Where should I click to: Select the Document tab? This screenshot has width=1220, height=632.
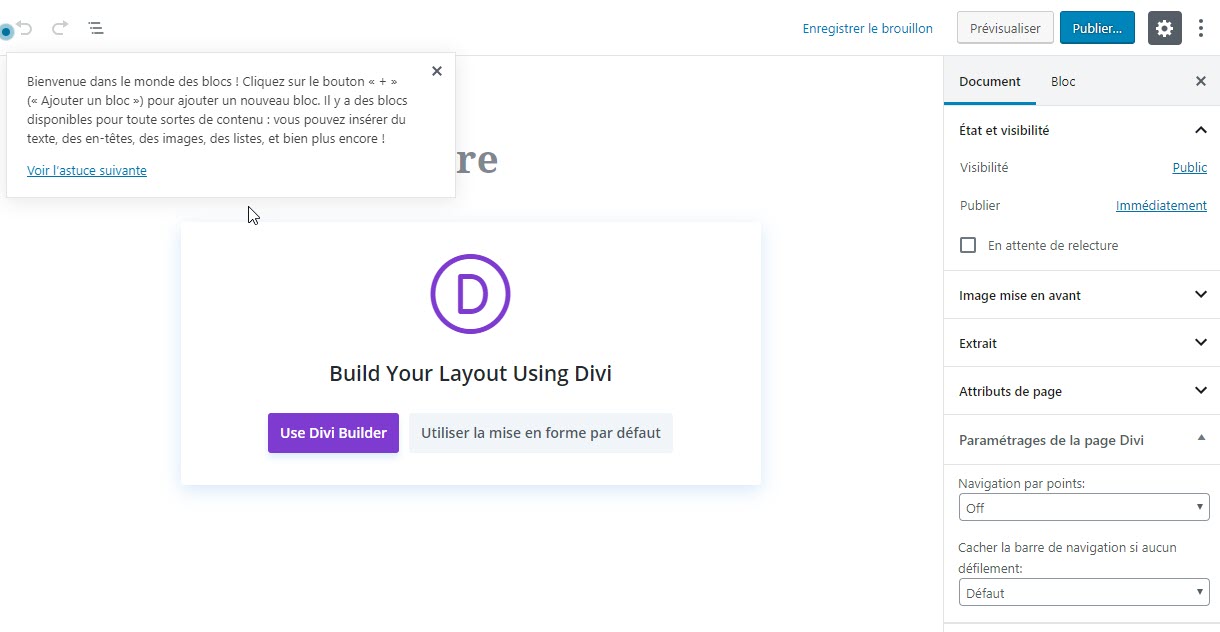pyautogui.click(x=989, y=82)
